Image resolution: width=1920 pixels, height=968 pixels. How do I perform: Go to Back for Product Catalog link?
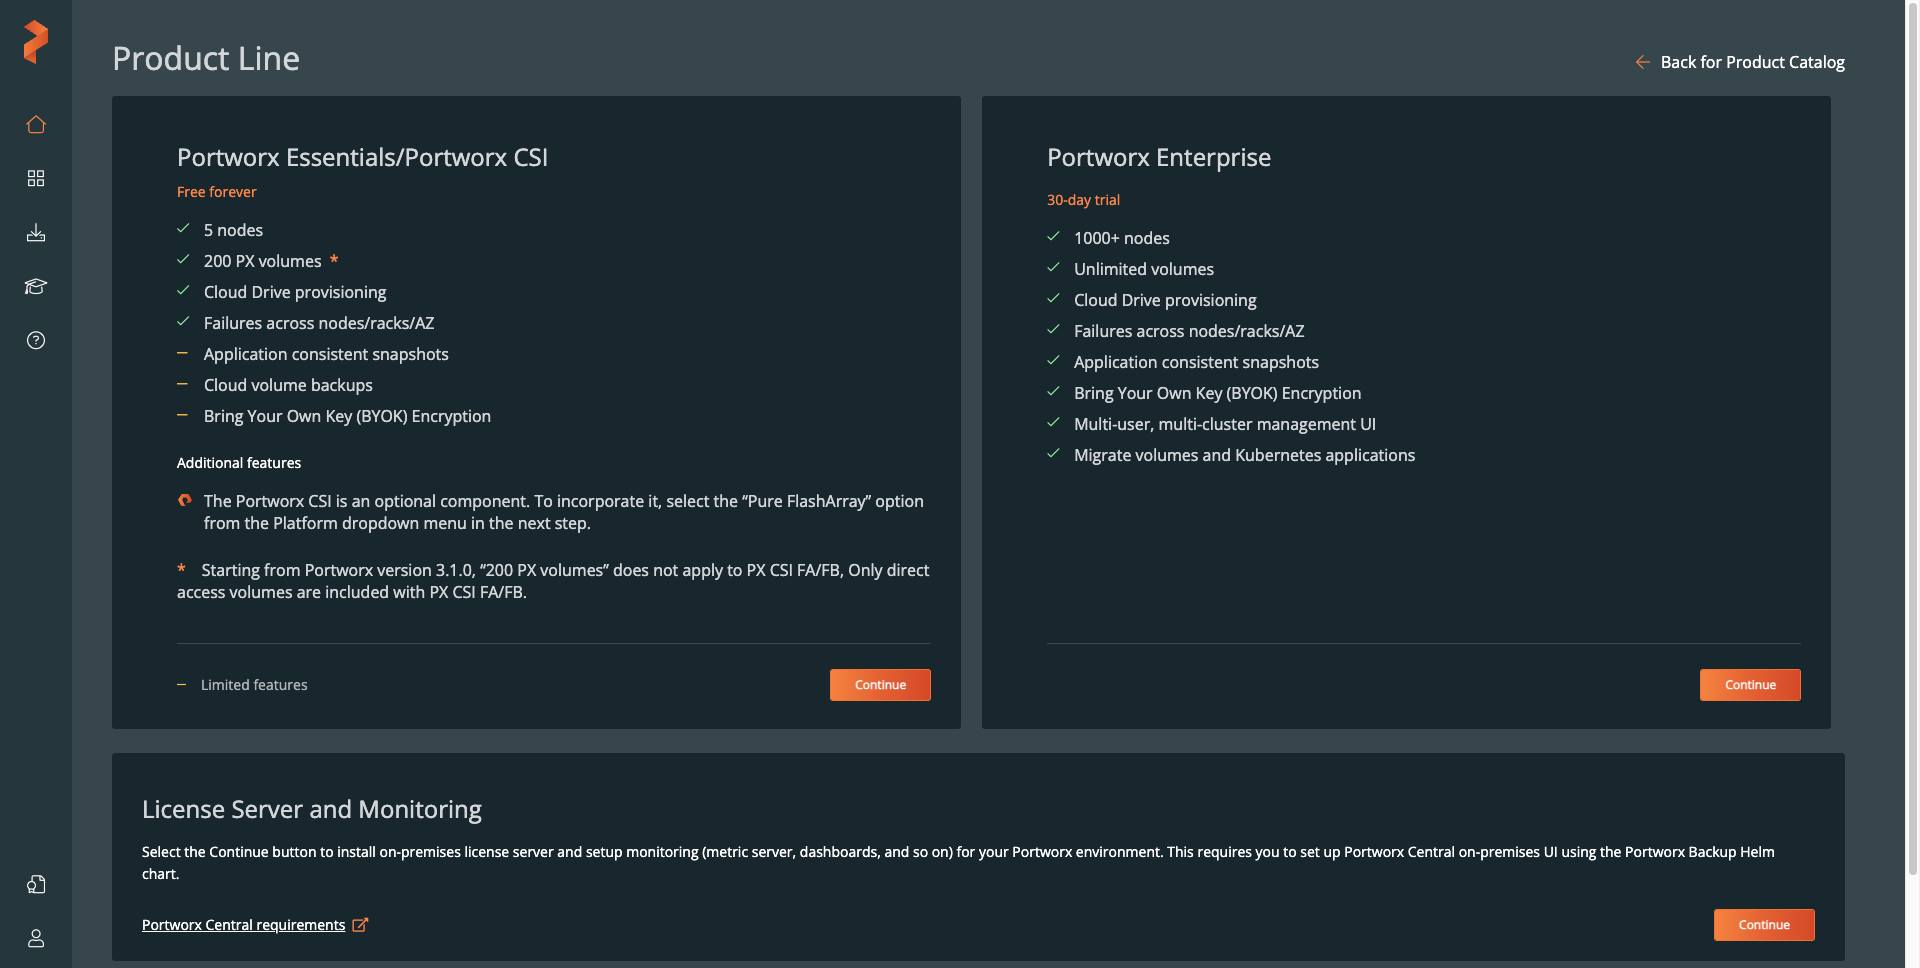1752,62
